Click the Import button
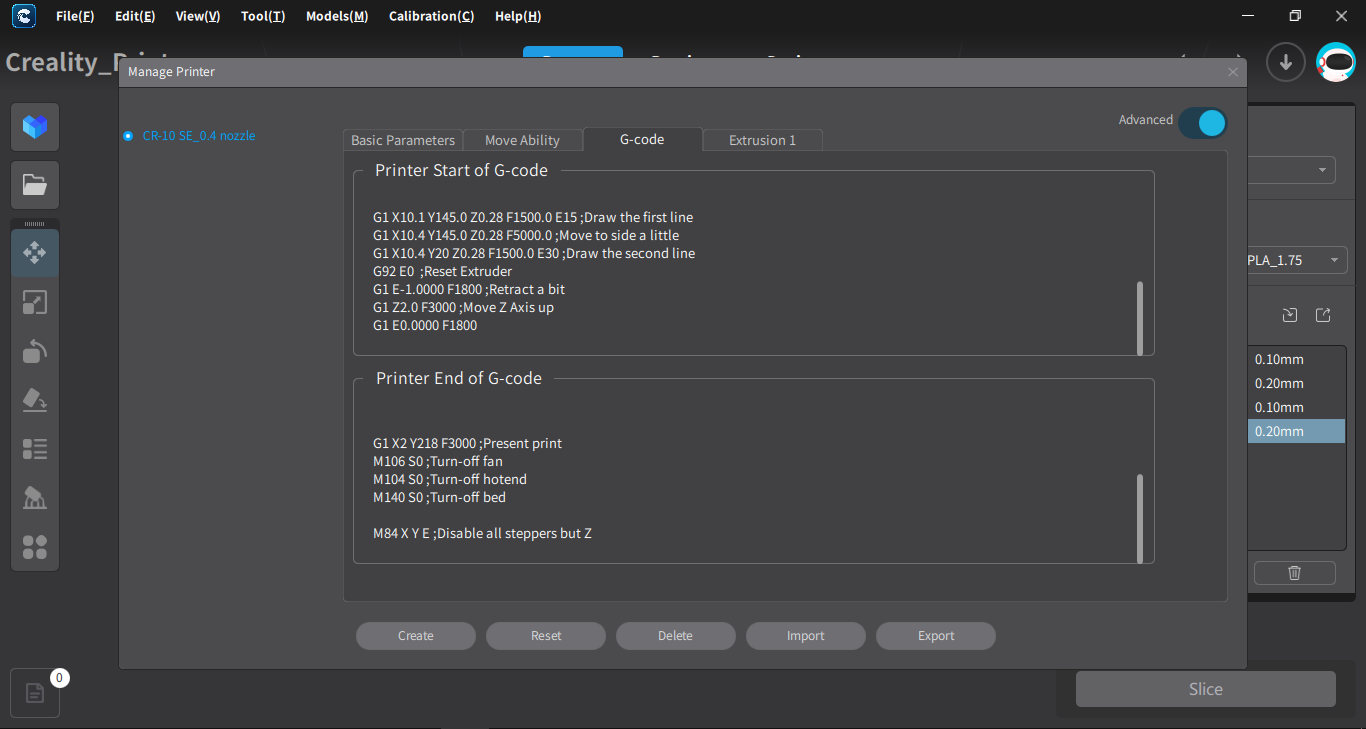This screenshot has height=729, width=1366. [x=806, y=636]
